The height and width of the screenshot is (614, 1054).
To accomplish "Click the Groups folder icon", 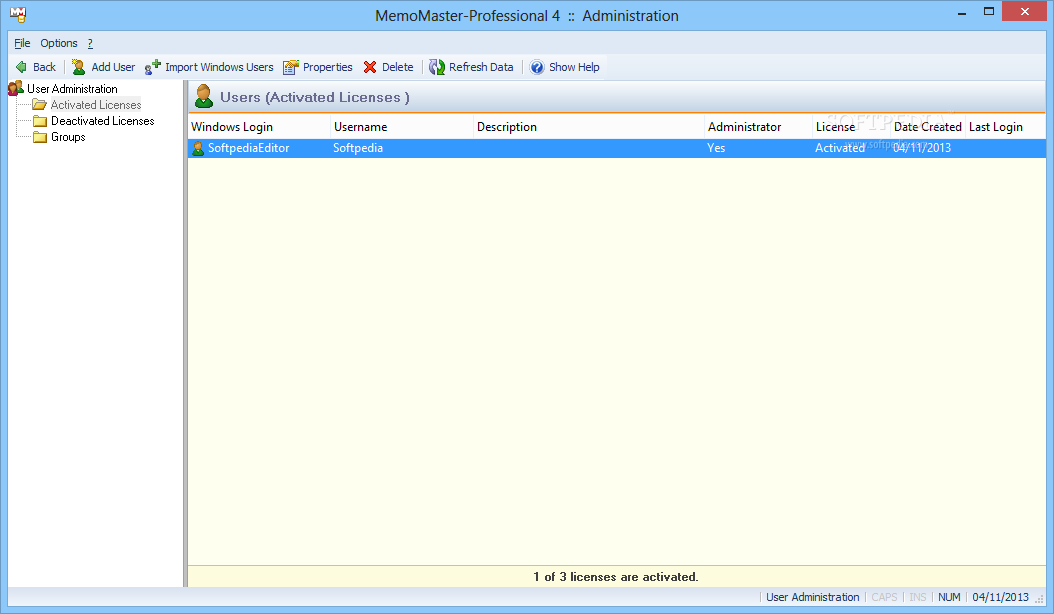I will (x=40, y=137).
